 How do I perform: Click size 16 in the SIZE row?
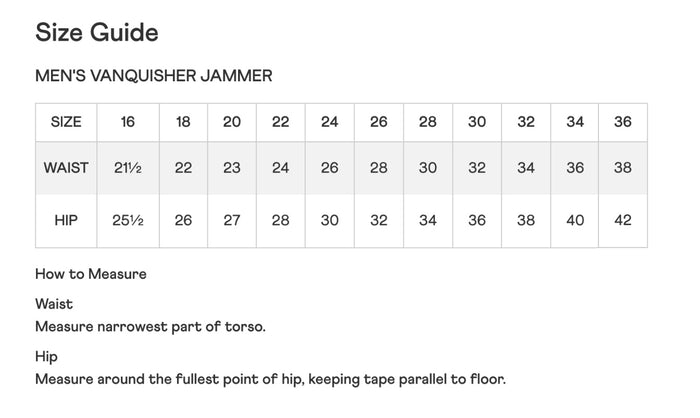[x=128, y=122]
